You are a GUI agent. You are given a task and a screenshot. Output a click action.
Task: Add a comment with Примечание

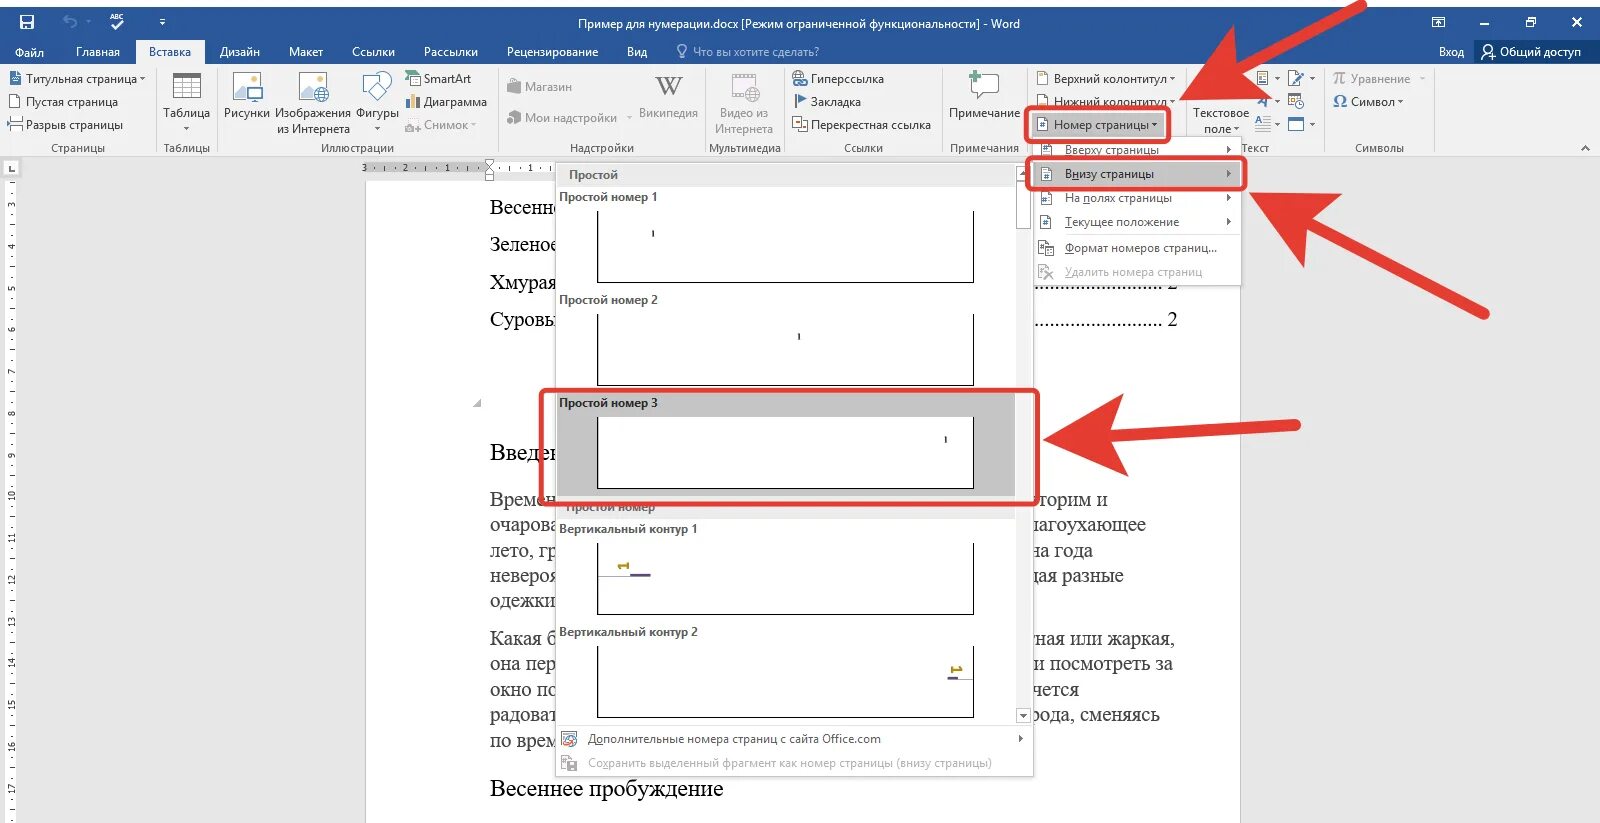pos(984,96)
